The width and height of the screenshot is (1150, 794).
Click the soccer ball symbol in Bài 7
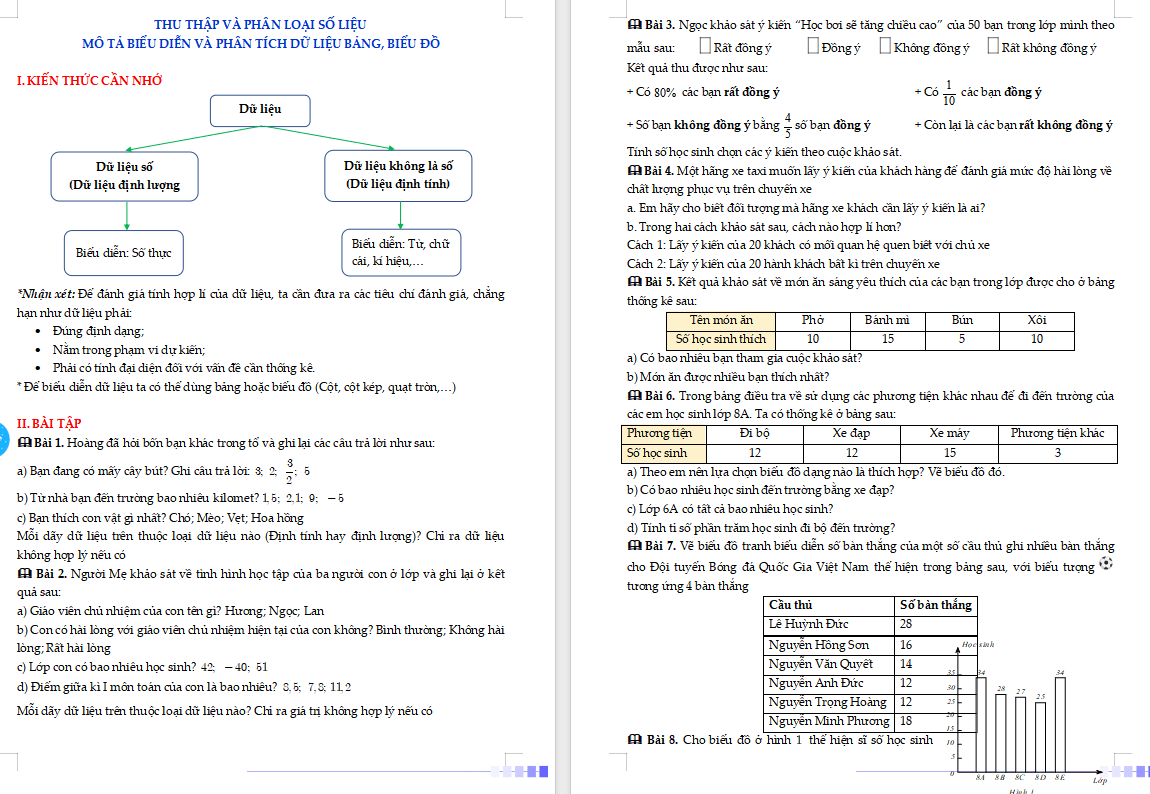[x=1105, y=564]
